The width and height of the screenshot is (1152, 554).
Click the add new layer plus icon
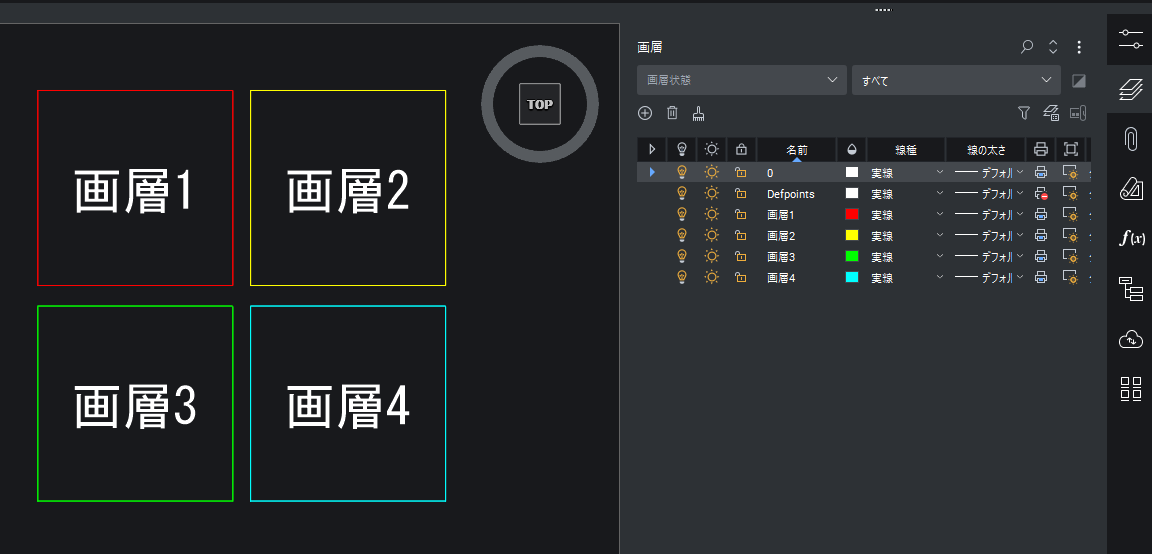[645, 114]
